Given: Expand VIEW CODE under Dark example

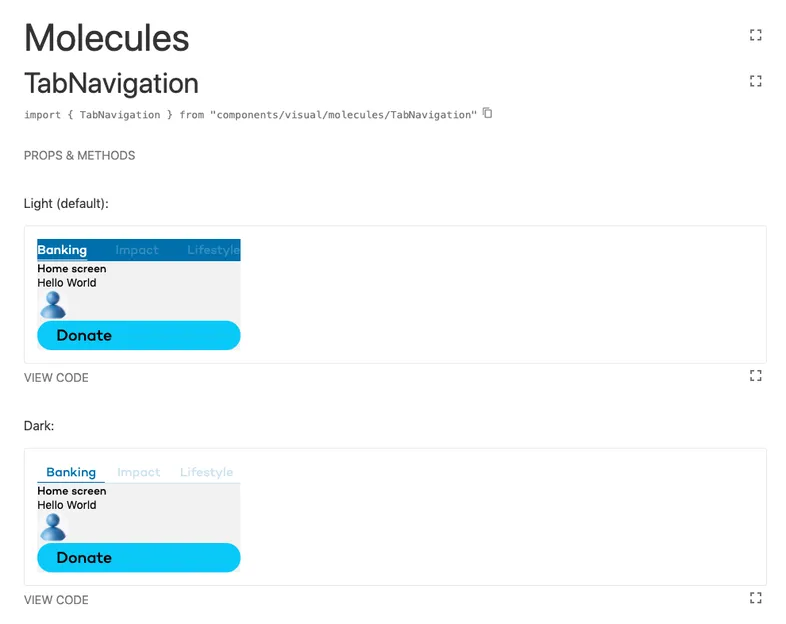Looking at the screenshot, I should (56, 600).
